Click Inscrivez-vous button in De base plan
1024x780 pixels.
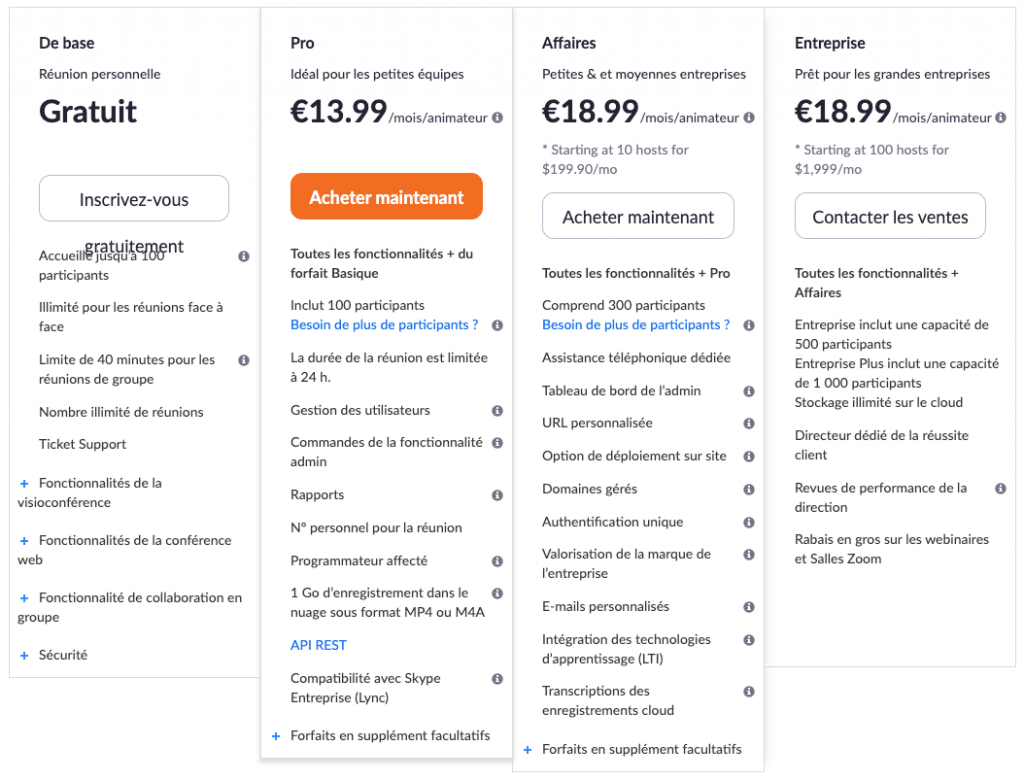(x=134, y=199)
